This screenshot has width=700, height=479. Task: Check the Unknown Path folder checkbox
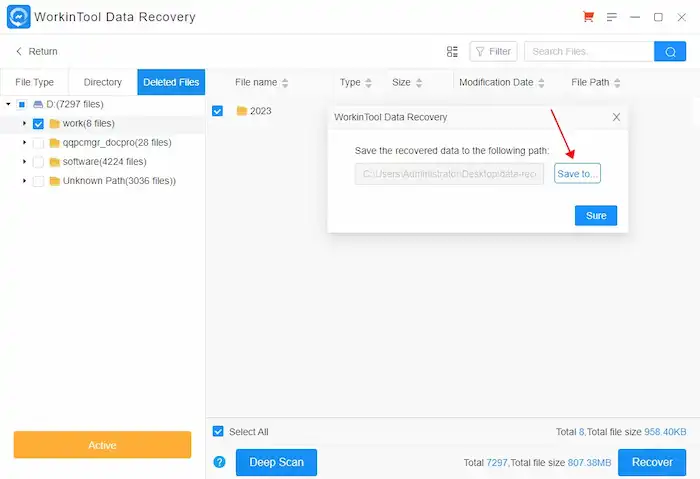coord(38,181)
